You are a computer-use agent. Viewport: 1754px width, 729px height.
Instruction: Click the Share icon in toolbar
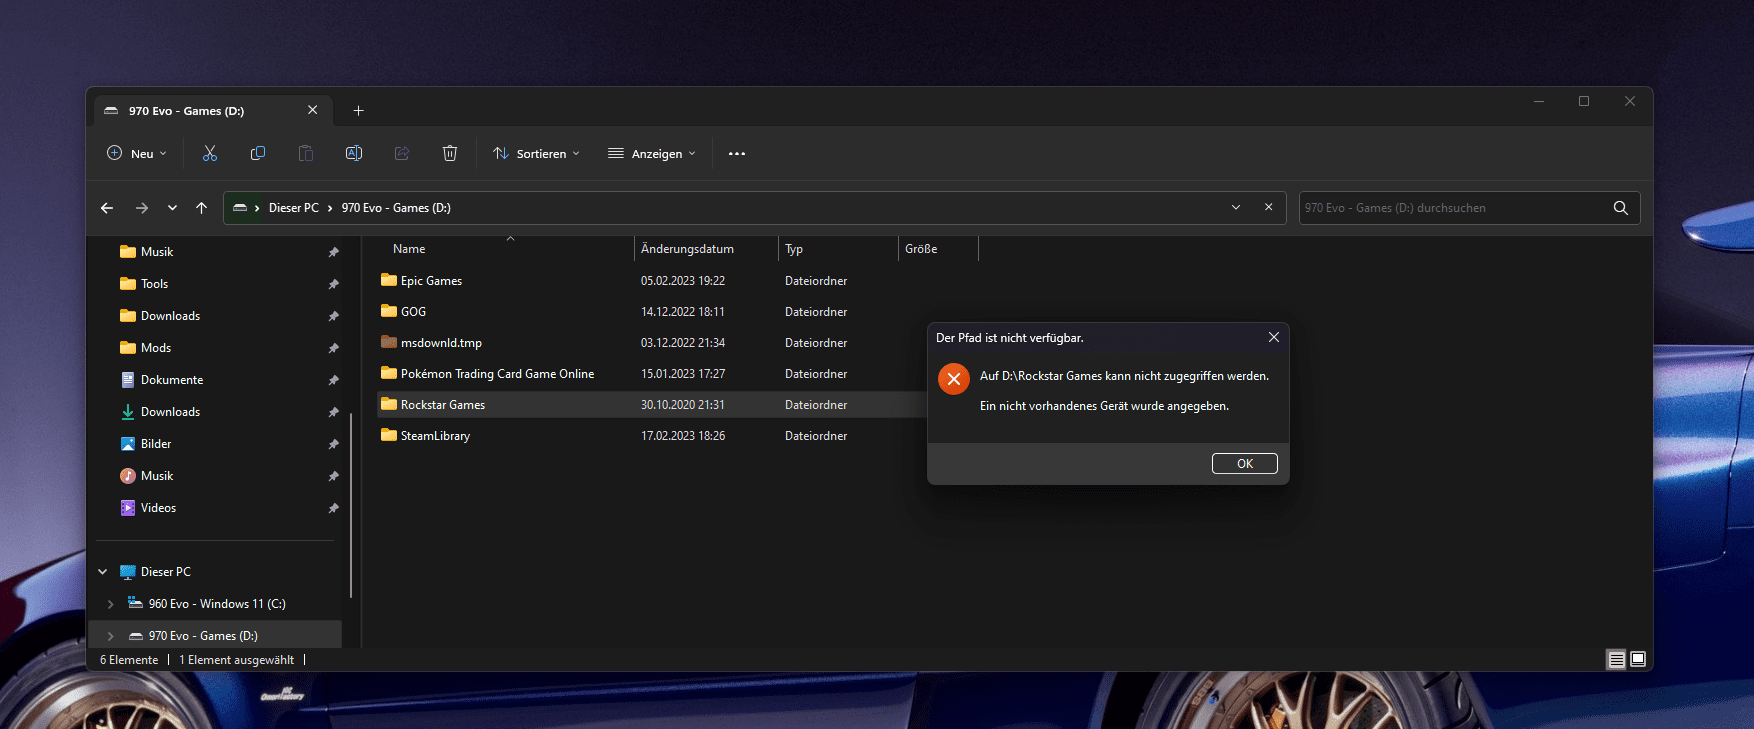coord(402,153)
